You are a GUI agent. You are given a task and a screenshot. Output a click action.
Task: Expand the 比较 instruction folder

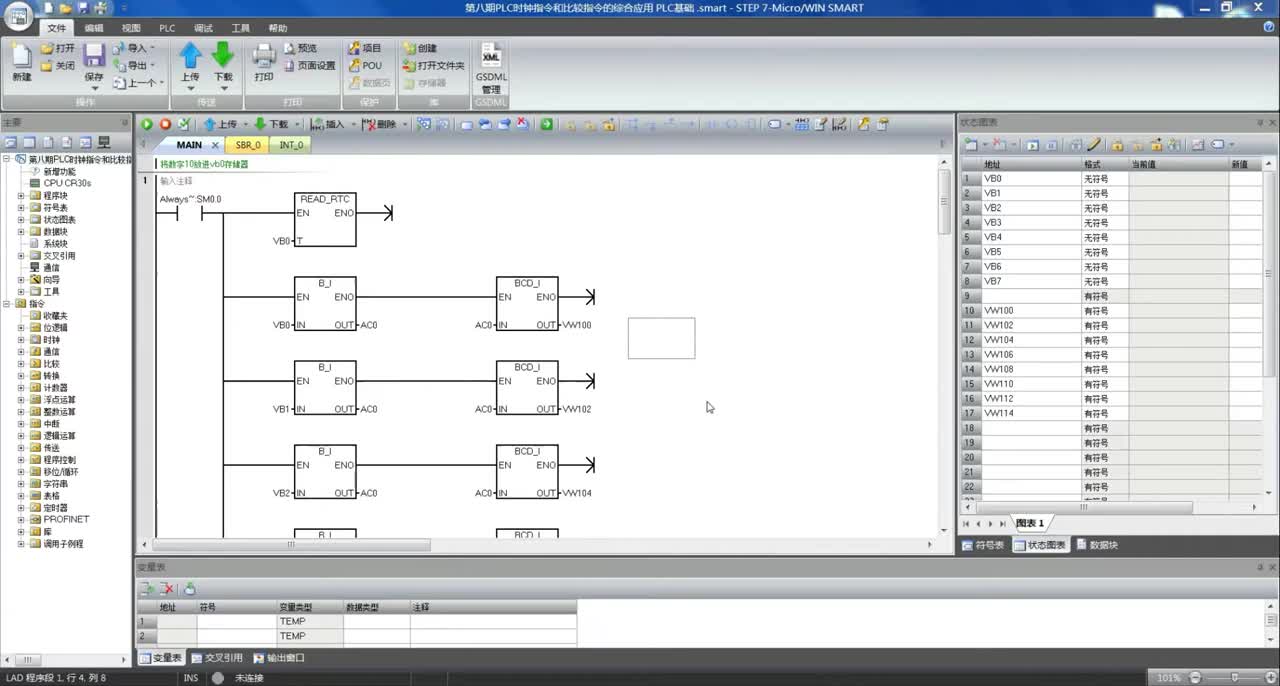click(x=21, y=364)
